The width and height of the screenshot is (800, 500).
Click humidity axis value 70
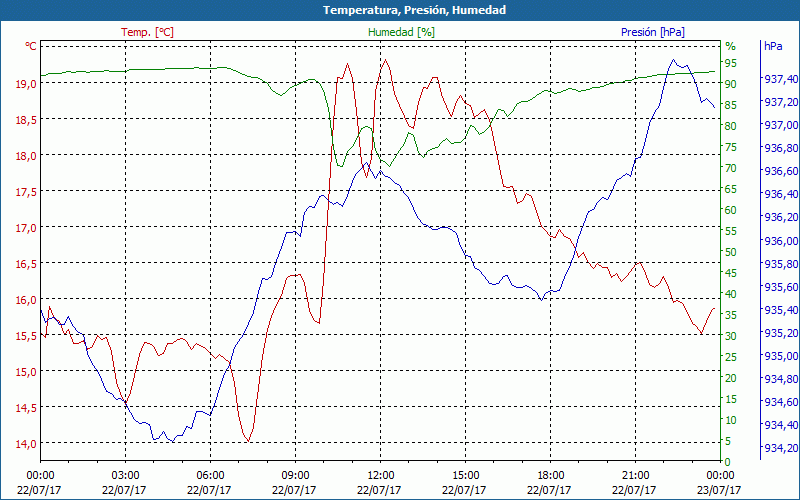[731, 168]
